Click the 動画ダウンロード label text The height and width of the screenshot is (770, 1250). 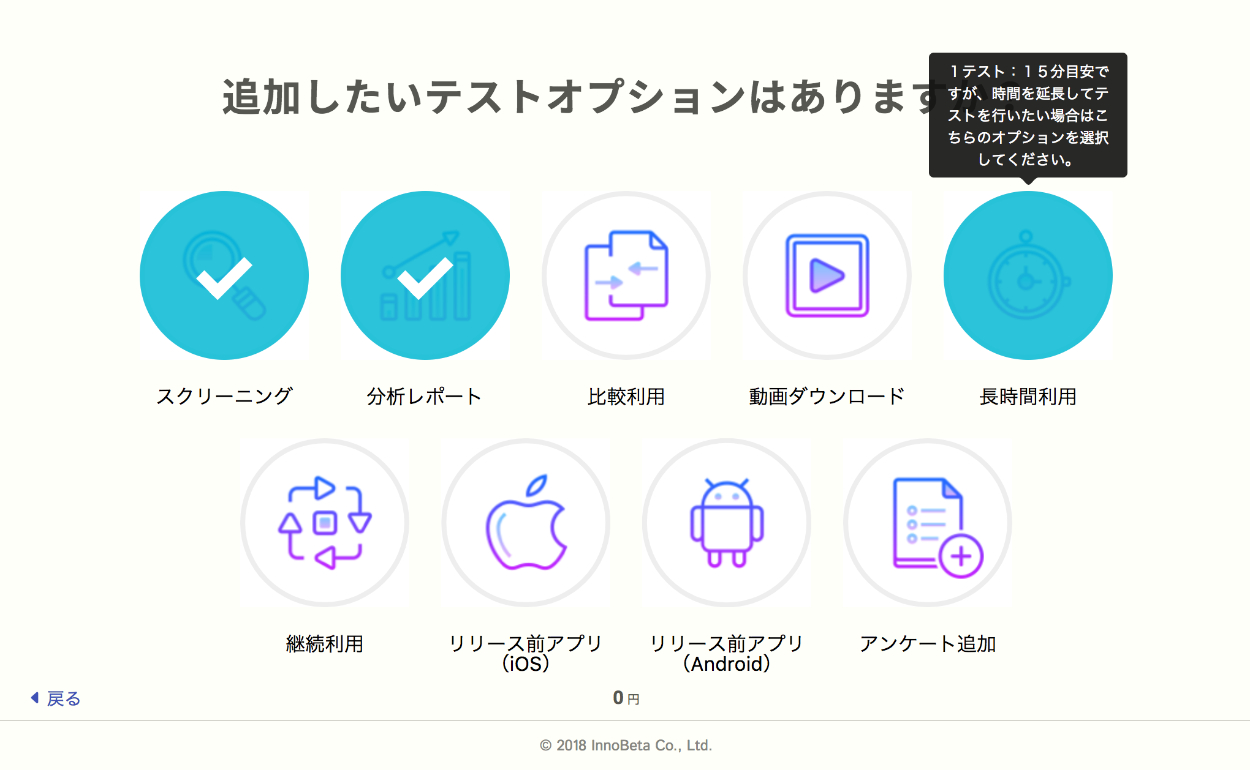[x=827, y=396]
